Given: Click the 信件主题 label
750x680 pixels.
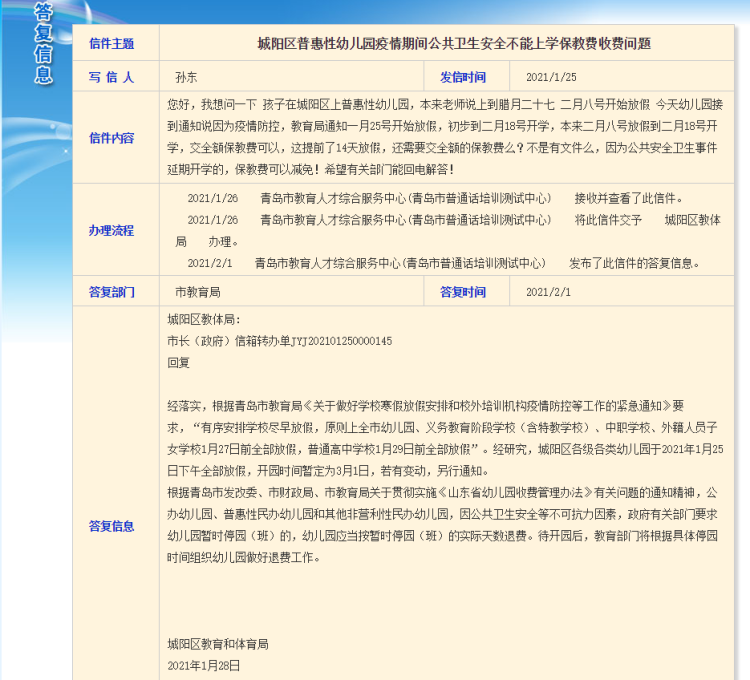Looking at the screenshot, I should [111, 44].
